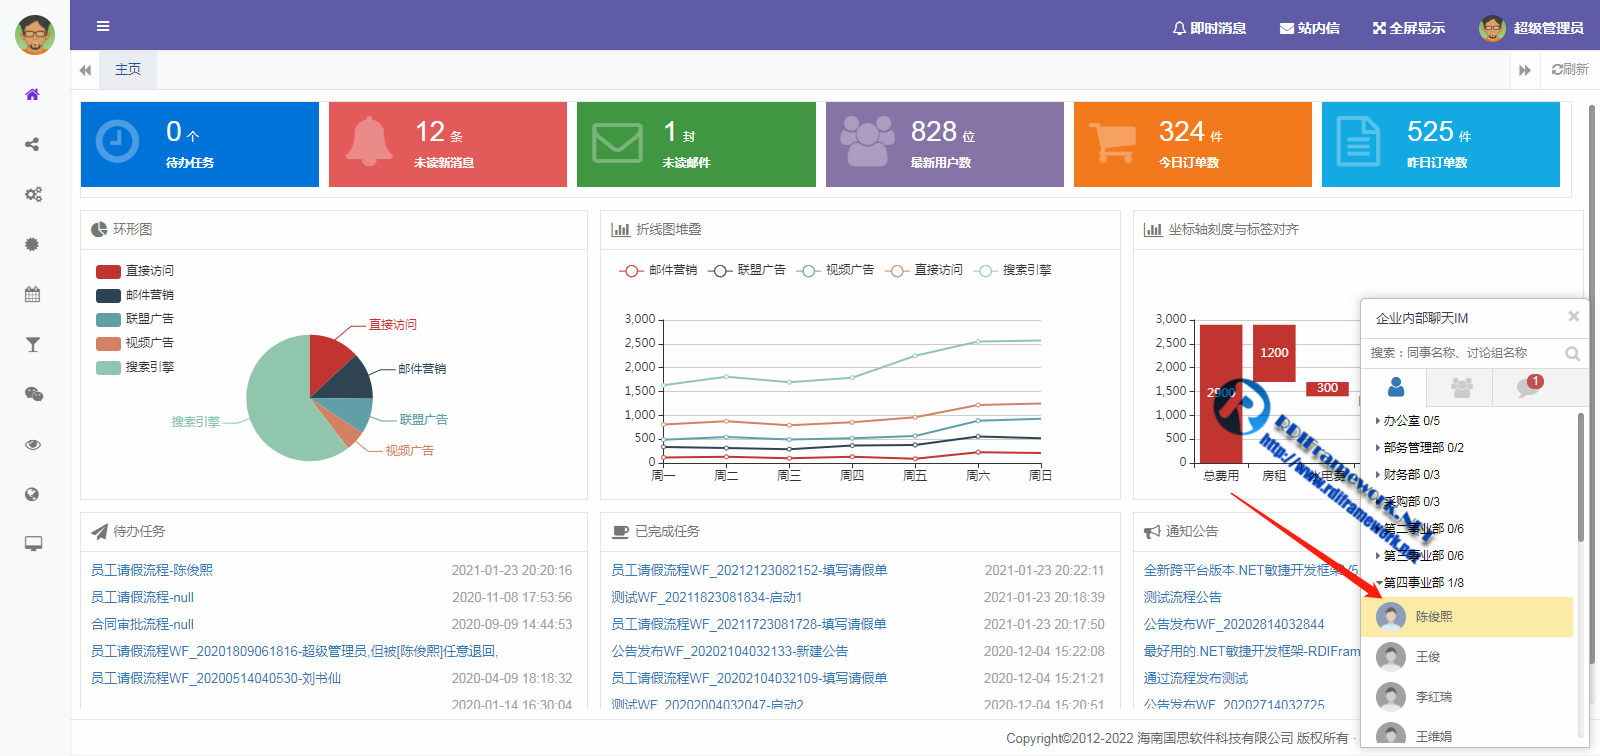Click the hamburger menu icon in top bar
The width and height of the screenshot is (1600, 756).
click(103, 26)
